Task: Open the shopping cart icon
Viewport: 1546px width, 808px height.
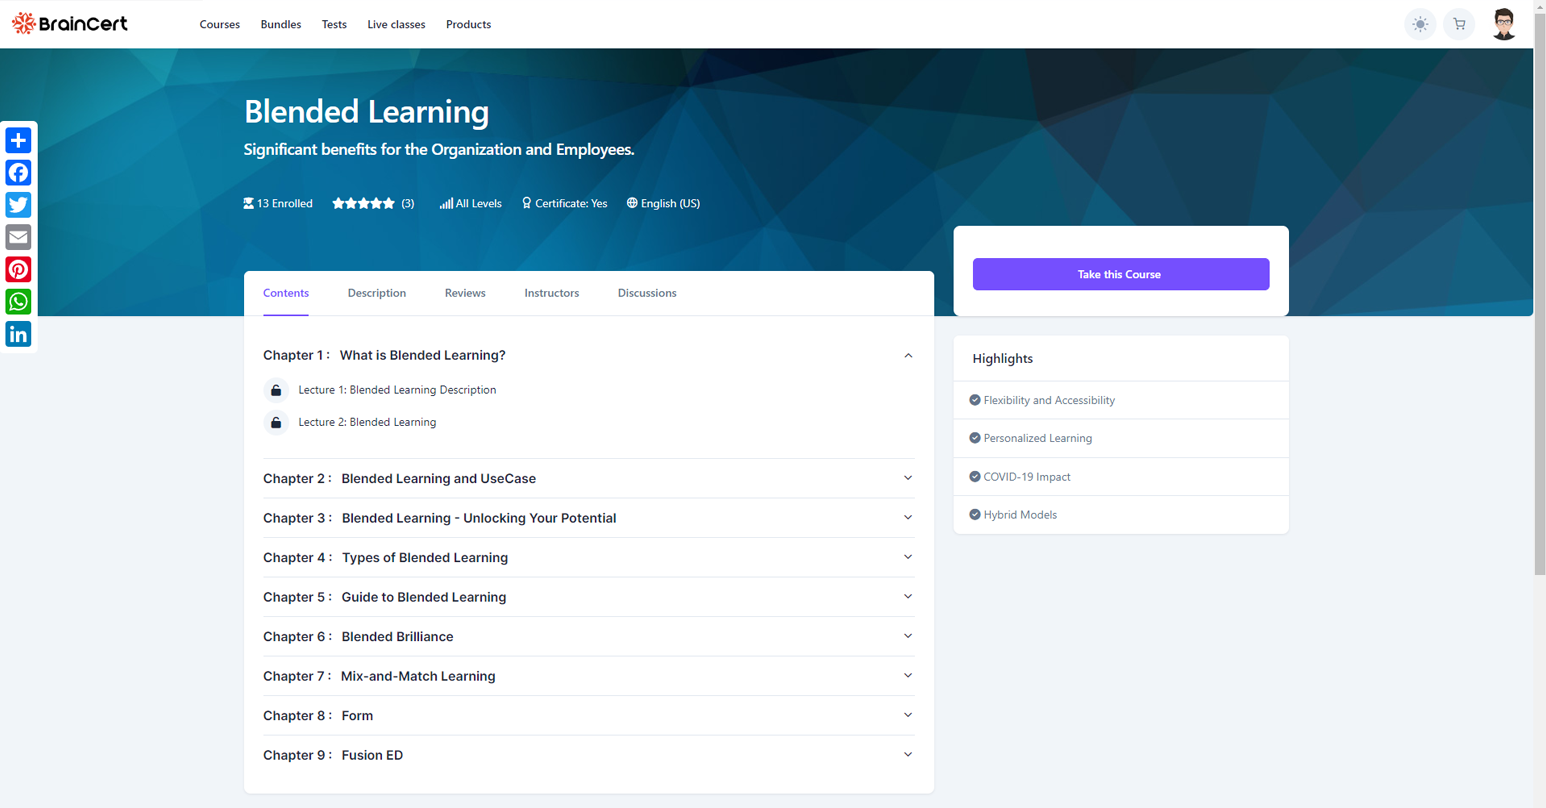Action: tap(1459, 23)
